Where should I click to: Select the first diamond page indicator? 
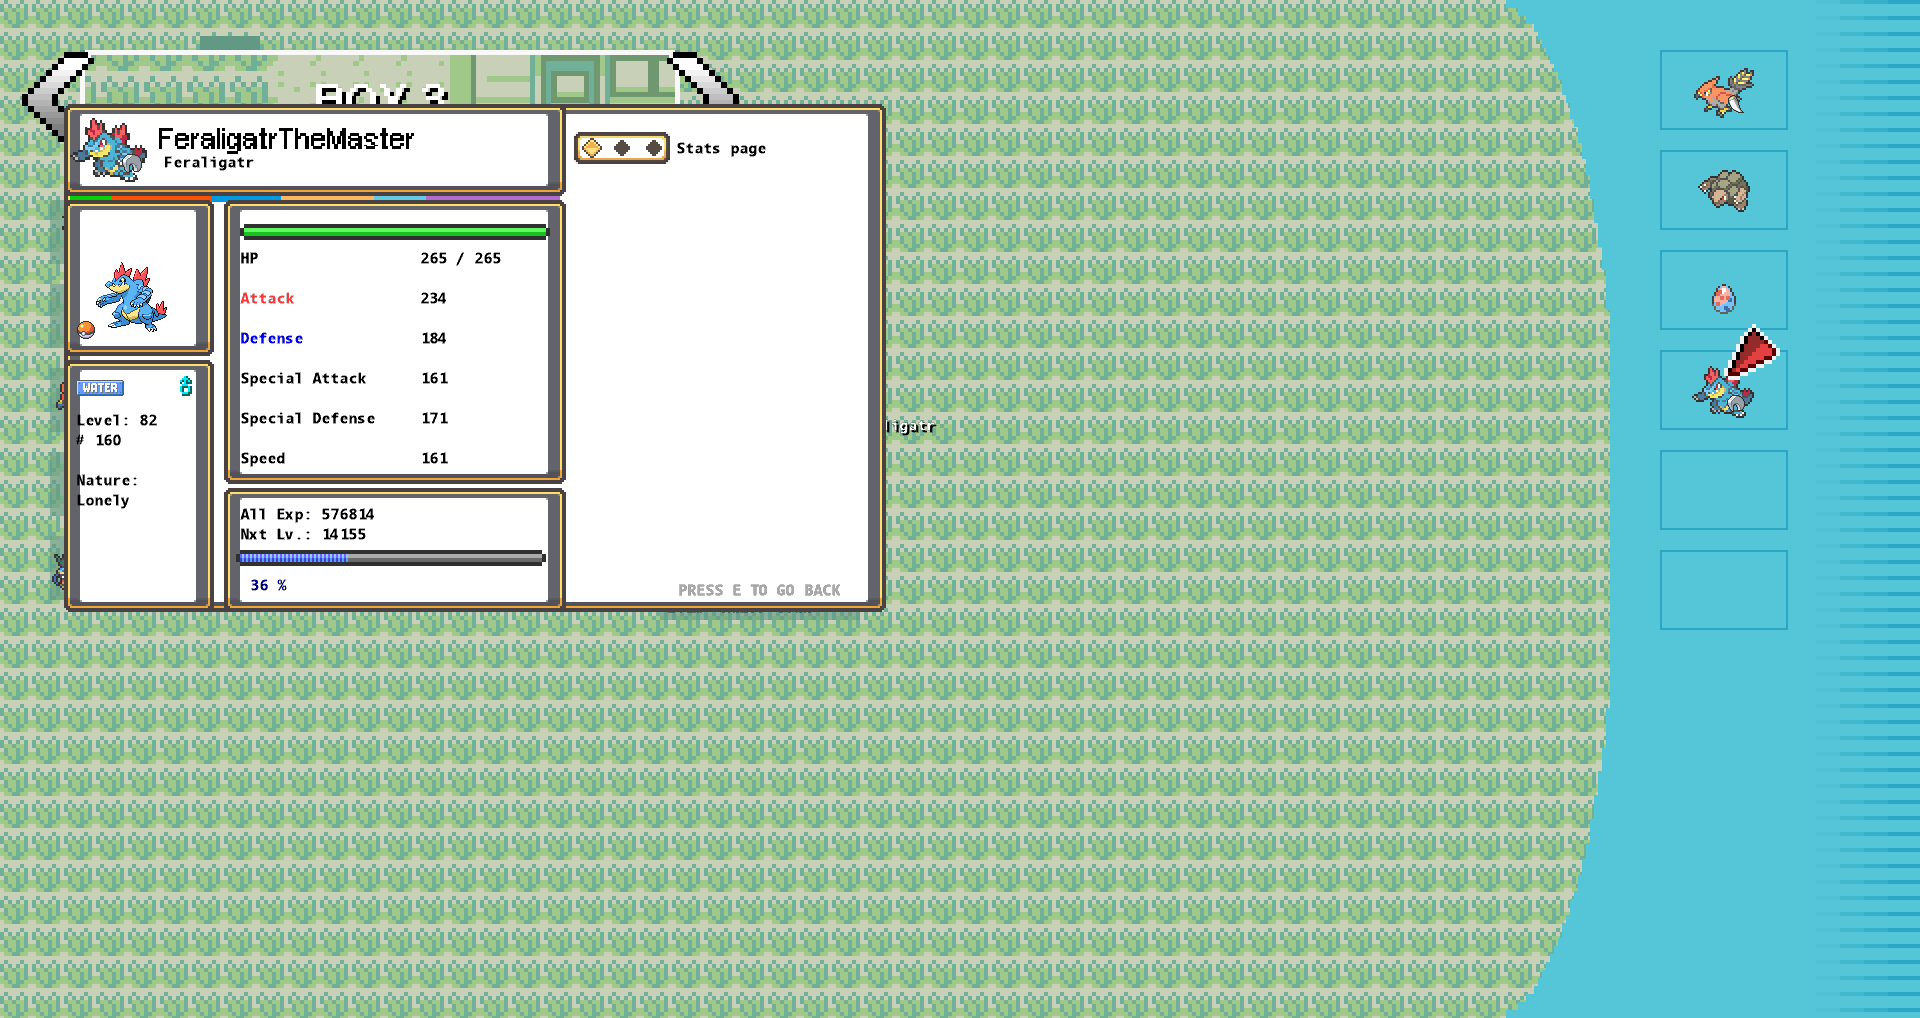592,148
